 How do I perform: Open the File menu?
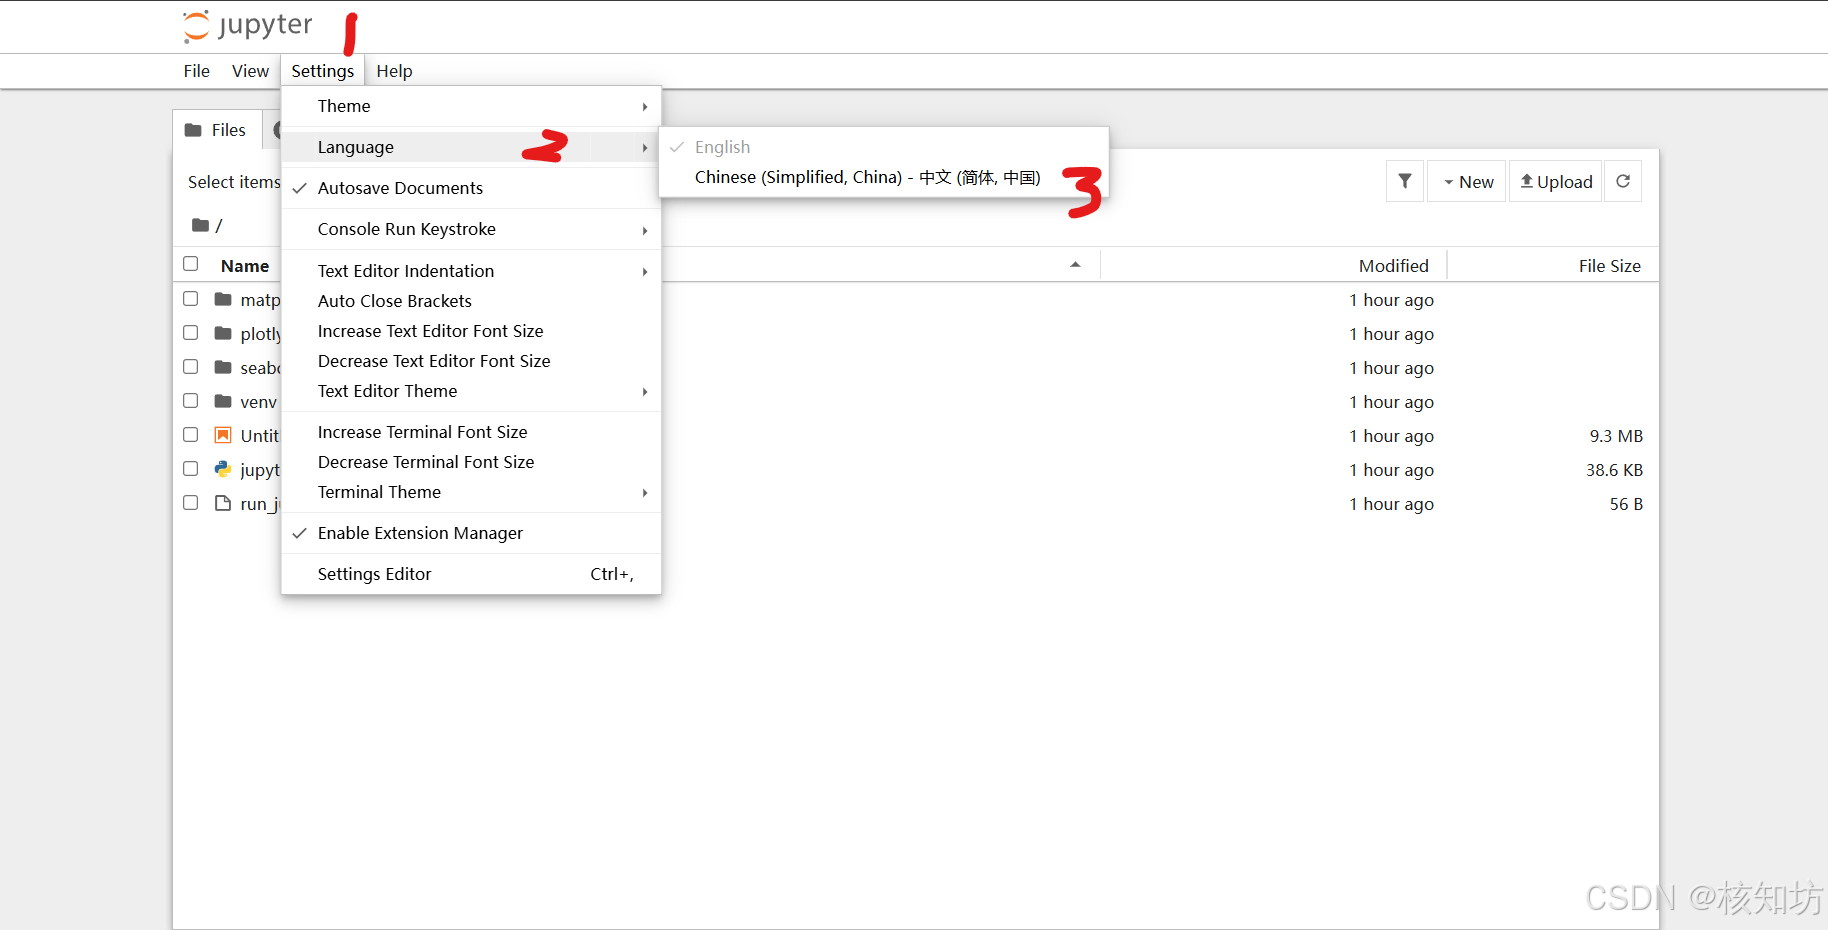pos(197,71)
